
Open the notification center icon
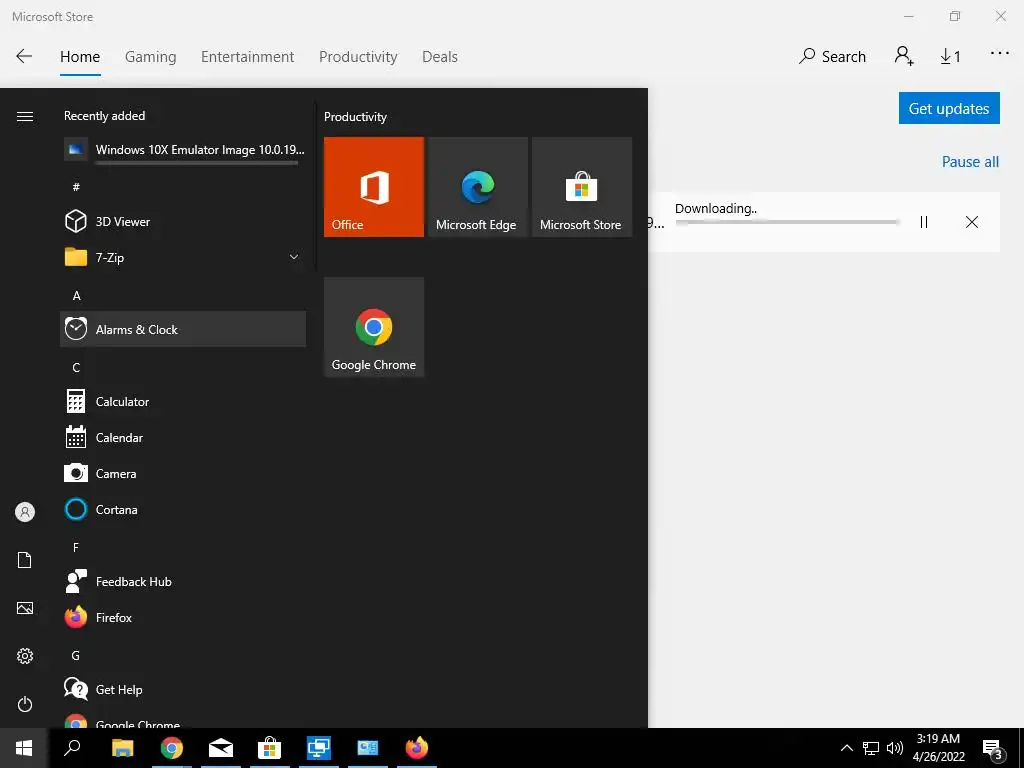[992, 748]
